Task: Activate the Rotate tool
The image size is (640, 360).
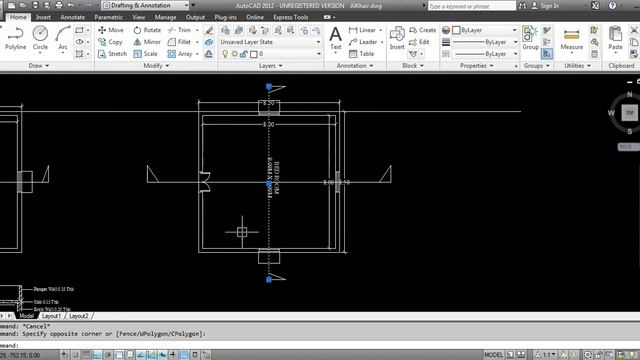Action: pos(147,30)
